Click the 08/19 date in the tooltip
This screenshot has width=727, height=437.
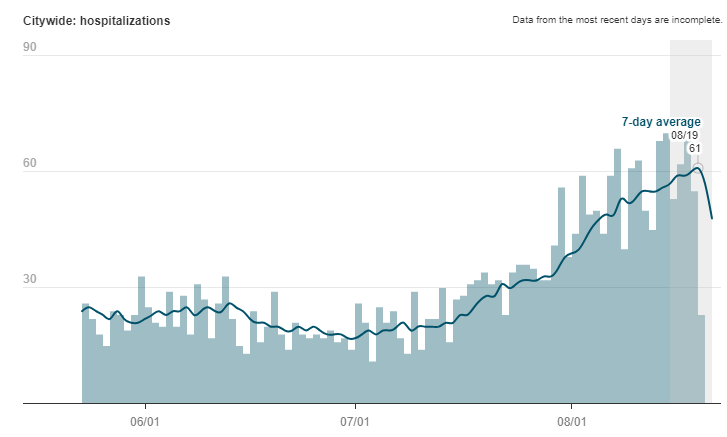point(685,135)
